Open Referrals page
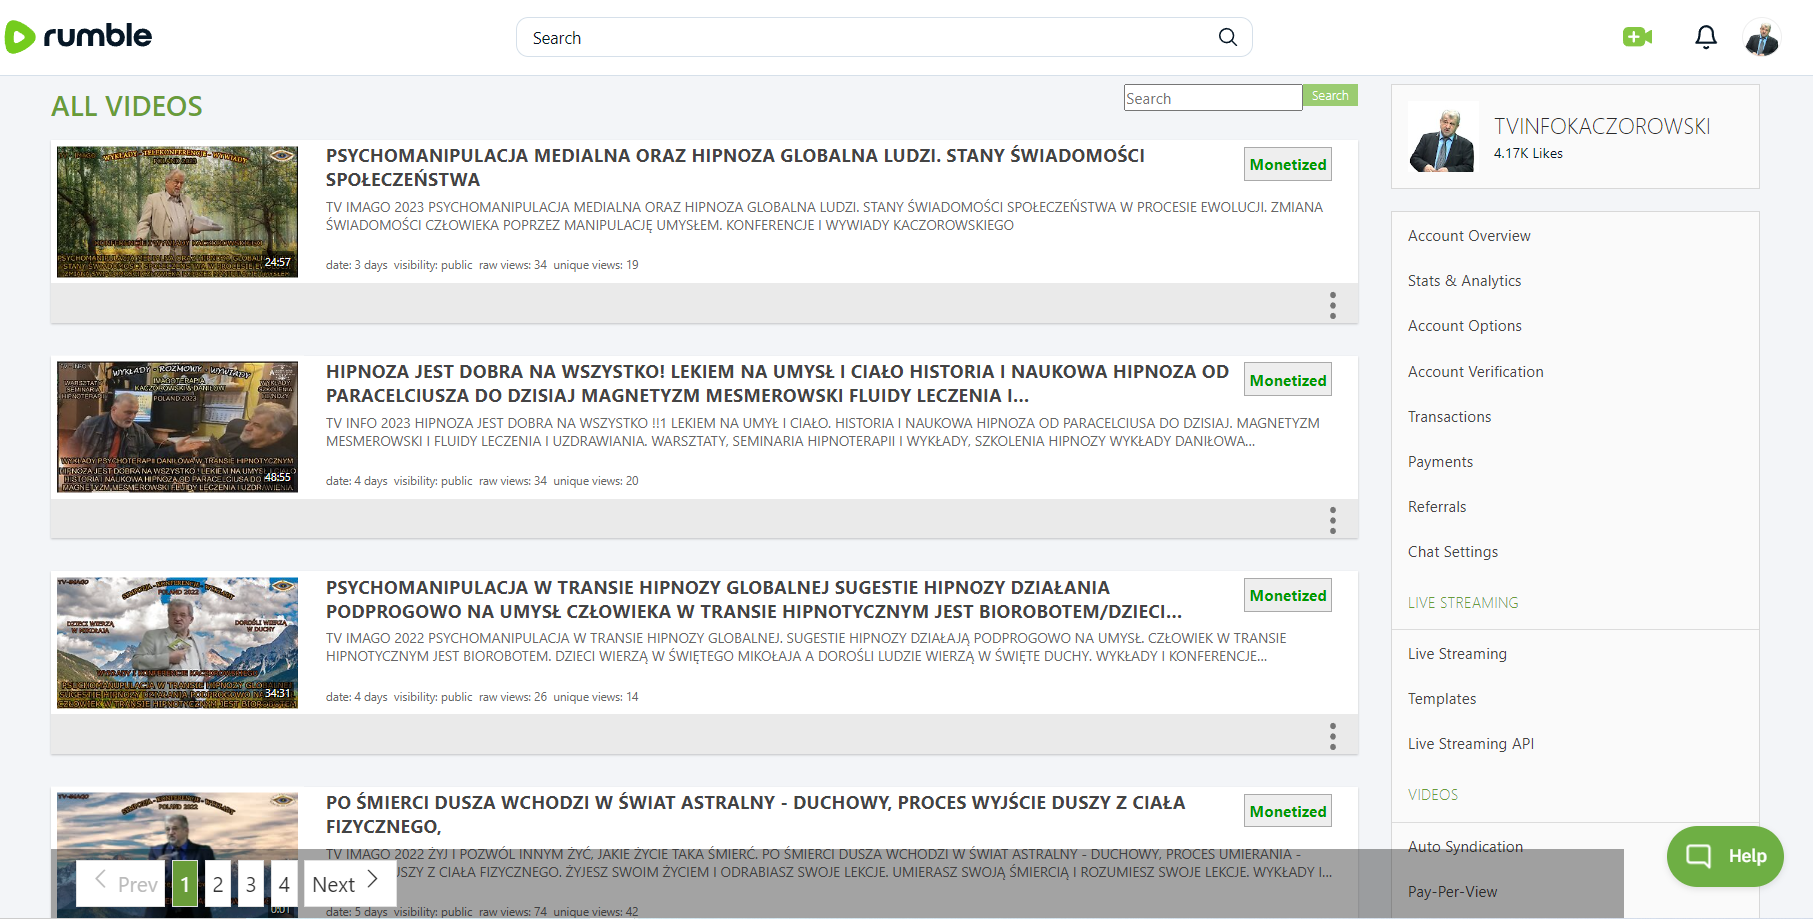Image resolution: width=1813 pixels, height=919 pixels. pos(1437,507)
